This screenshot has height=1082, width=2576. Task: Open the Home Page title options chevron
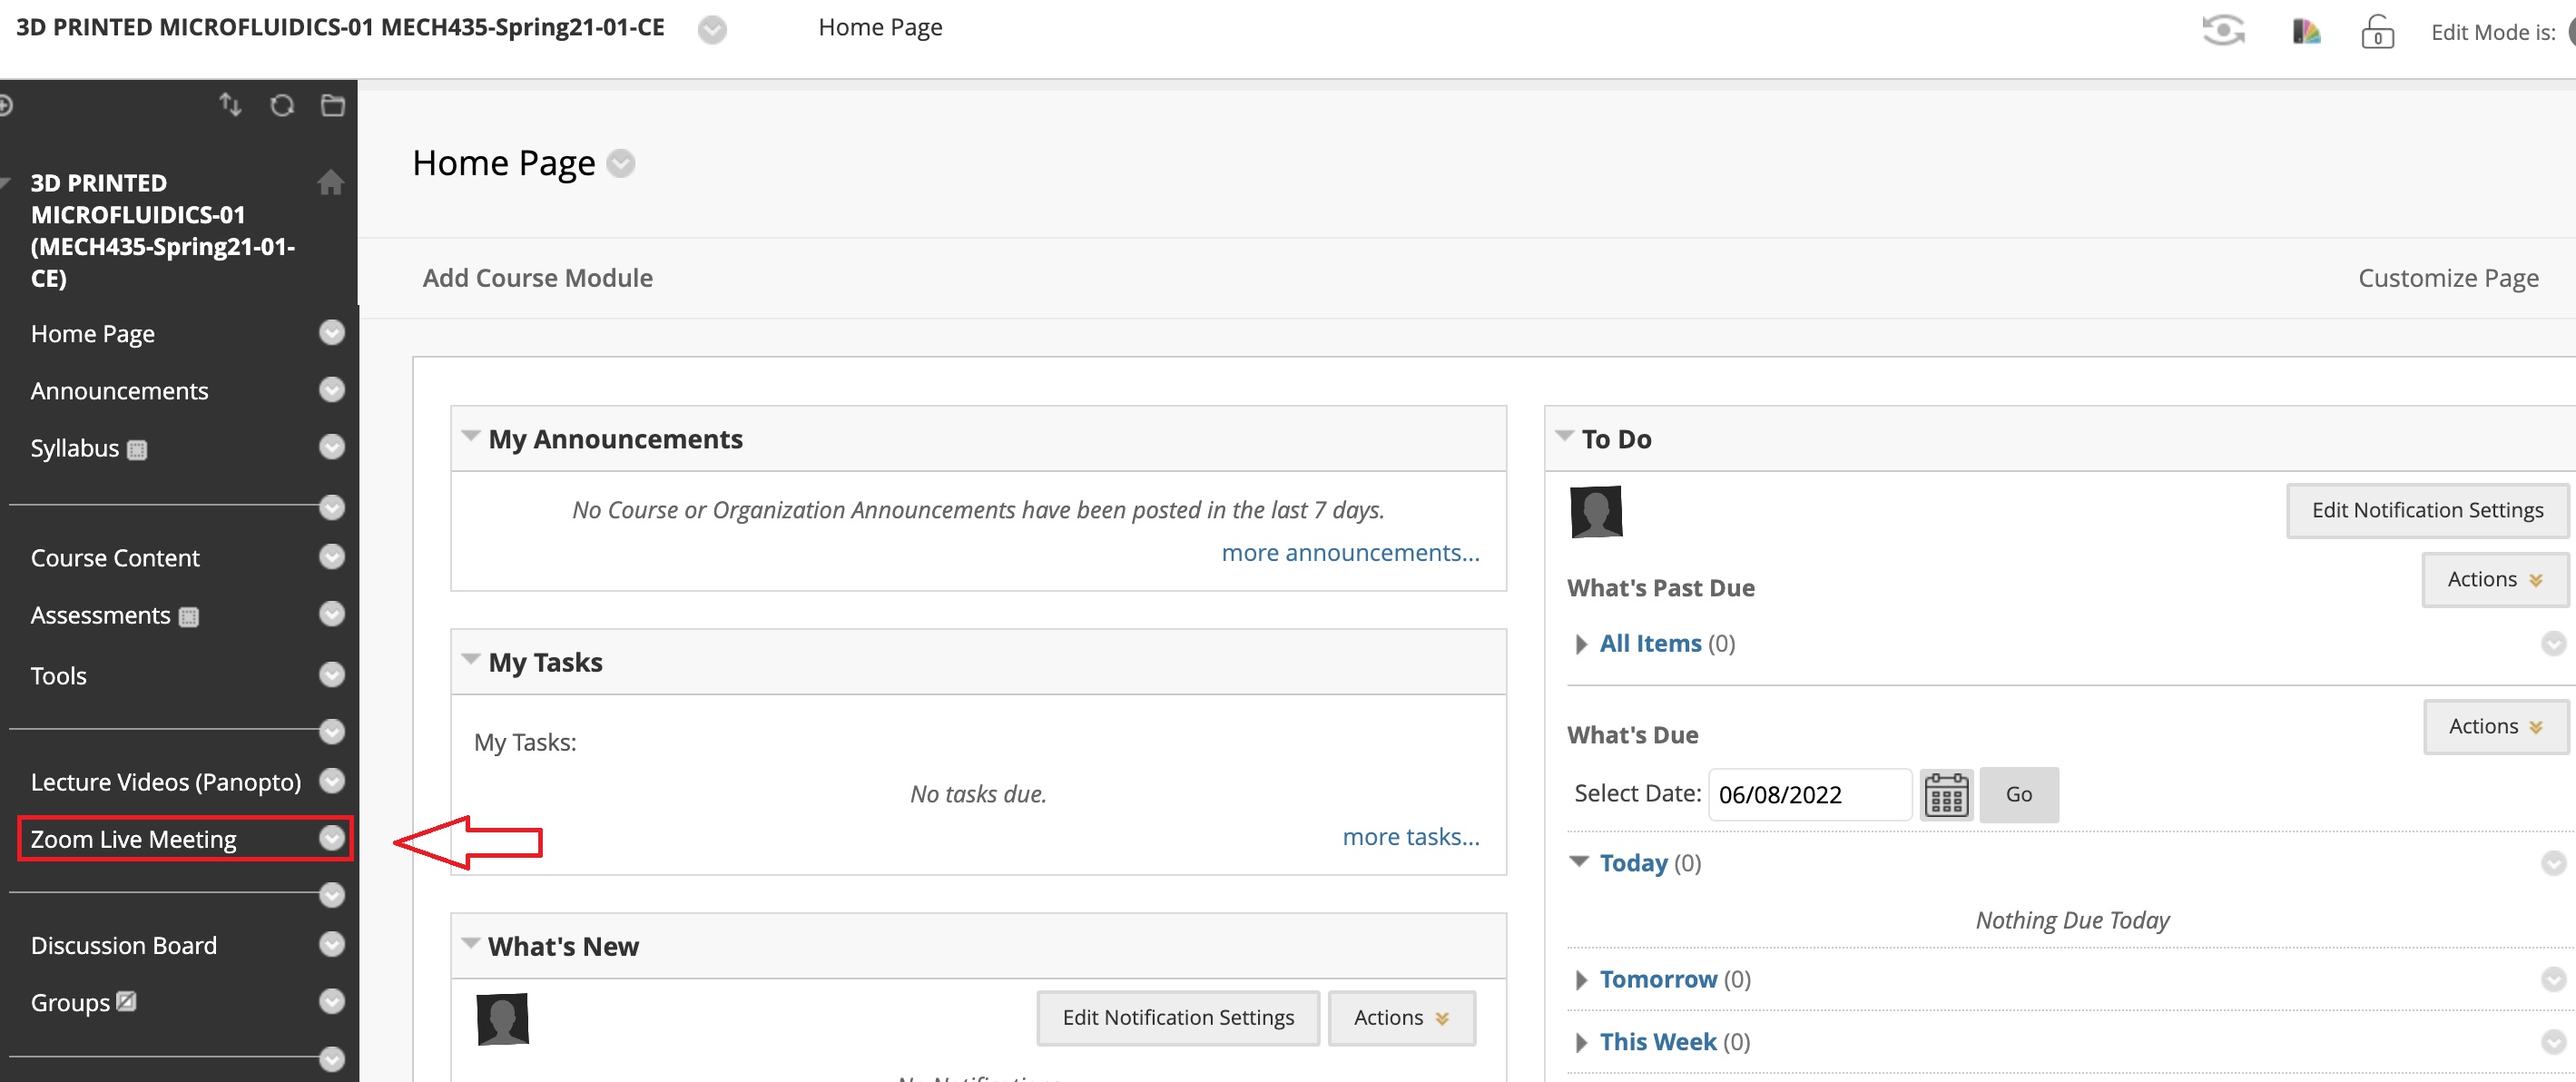coord(621,163)
